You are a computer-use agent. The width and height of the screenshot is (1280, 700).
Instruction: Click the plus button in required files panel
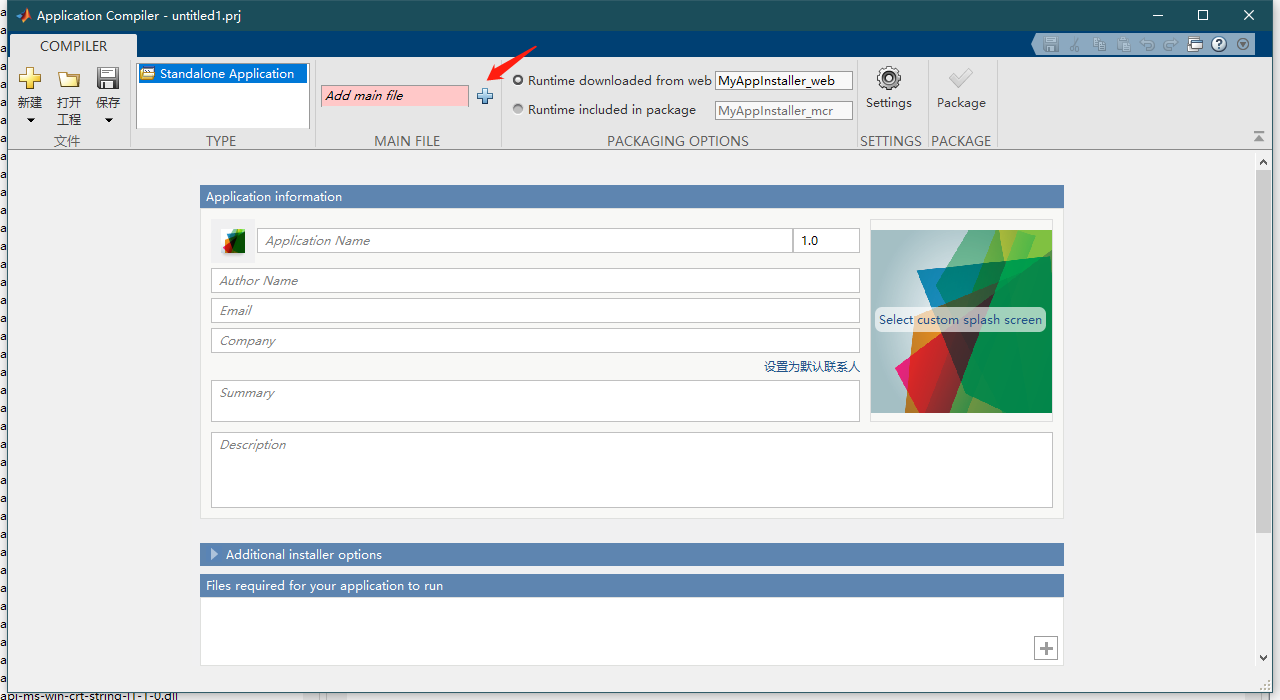coord(1046,648)
